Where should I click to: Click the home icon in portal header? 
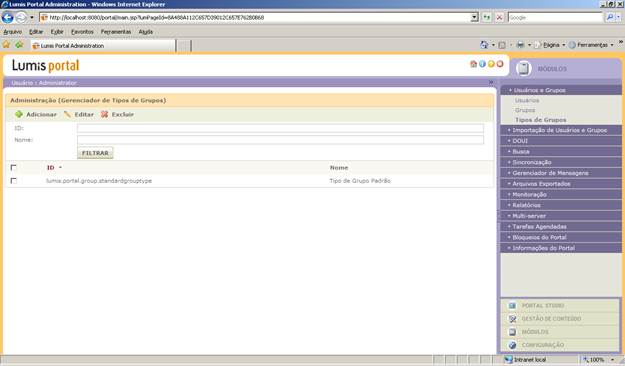pyautogui.click(x=474, y=64)
